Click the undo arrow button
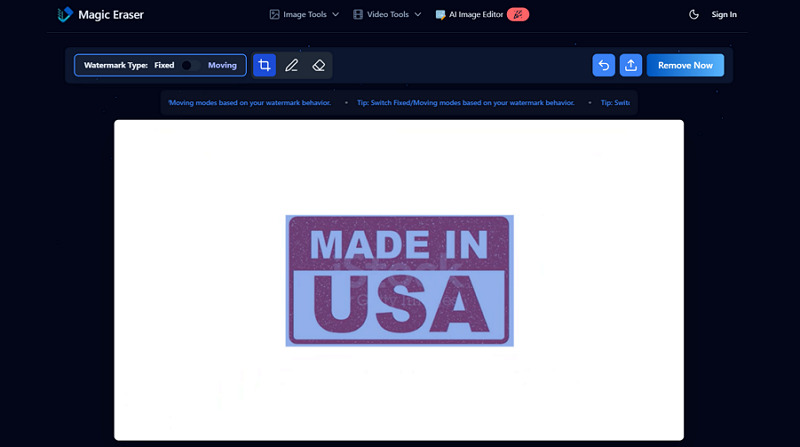 (x=604, y=65)
